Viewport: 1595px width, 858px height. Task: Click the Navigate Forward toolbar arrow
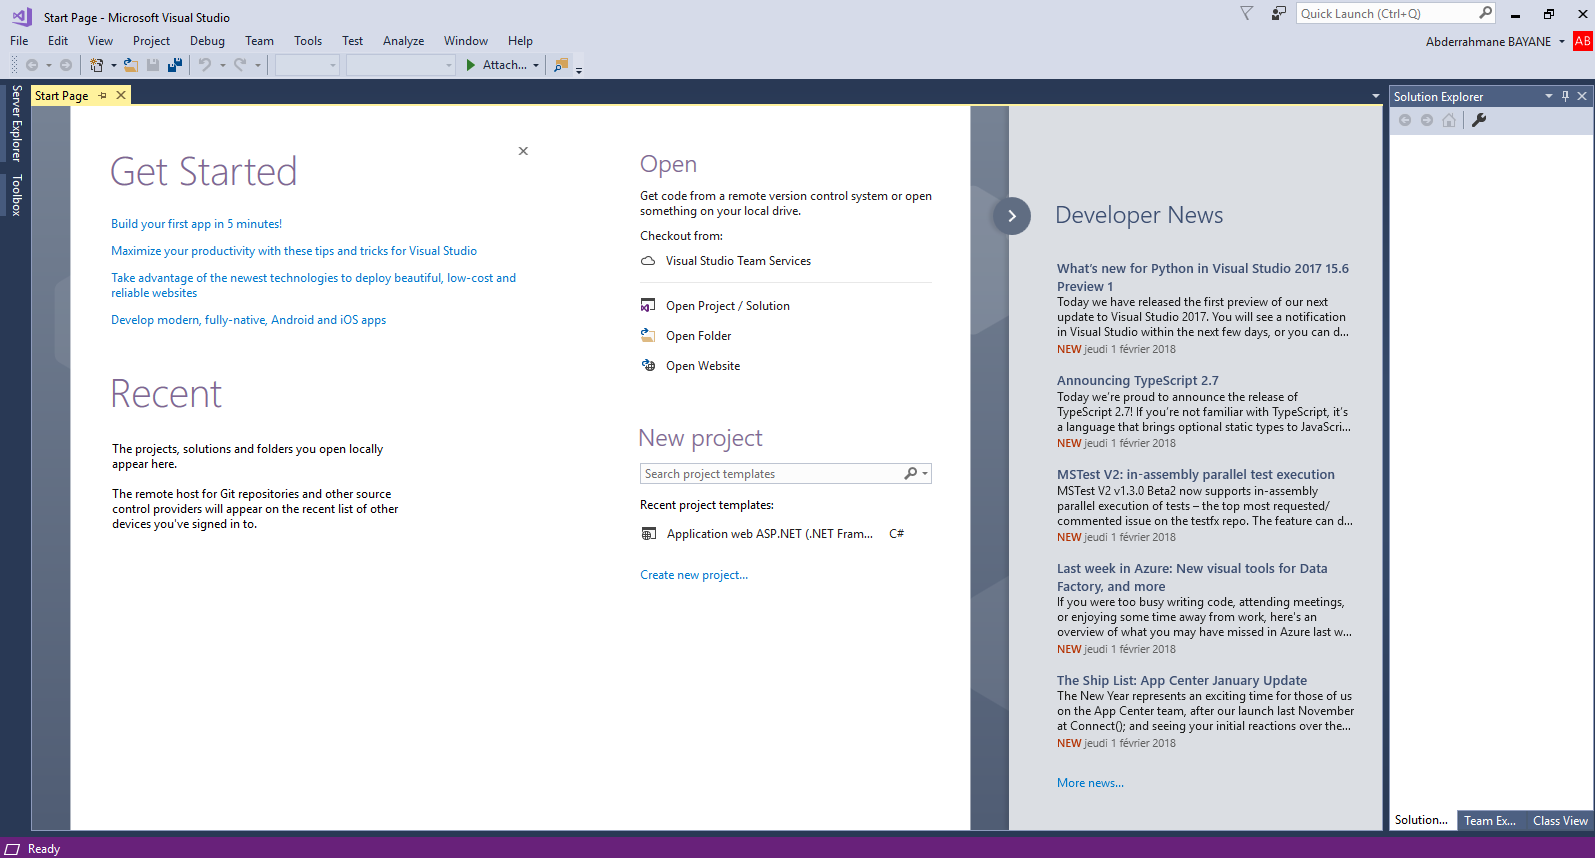pos(66,65)
